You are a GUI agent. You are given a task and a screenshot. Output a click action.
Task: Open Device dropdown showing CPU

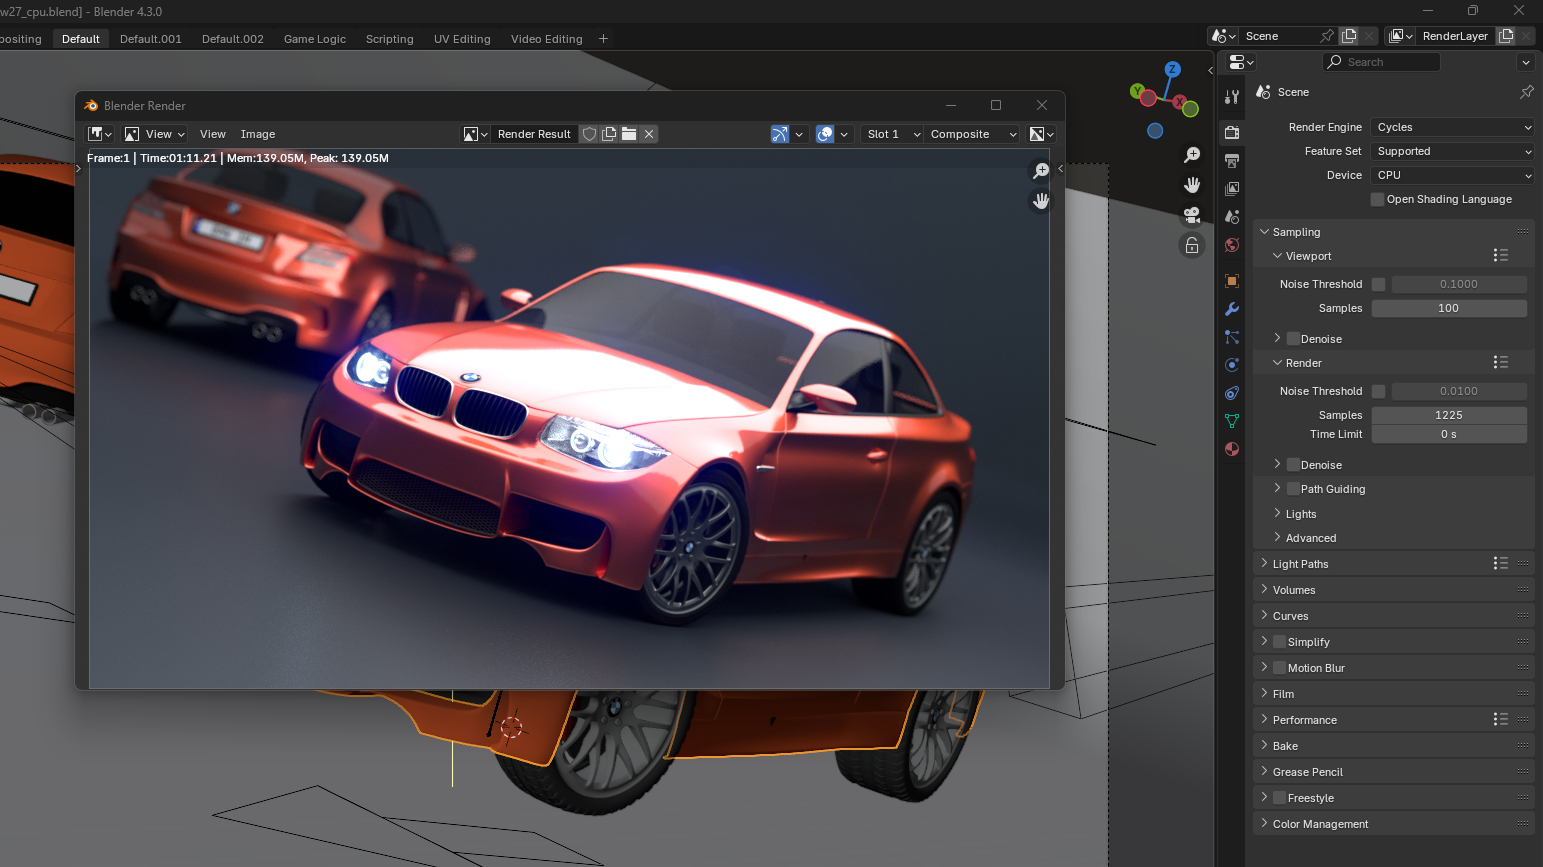click(x=1452, y=175)
